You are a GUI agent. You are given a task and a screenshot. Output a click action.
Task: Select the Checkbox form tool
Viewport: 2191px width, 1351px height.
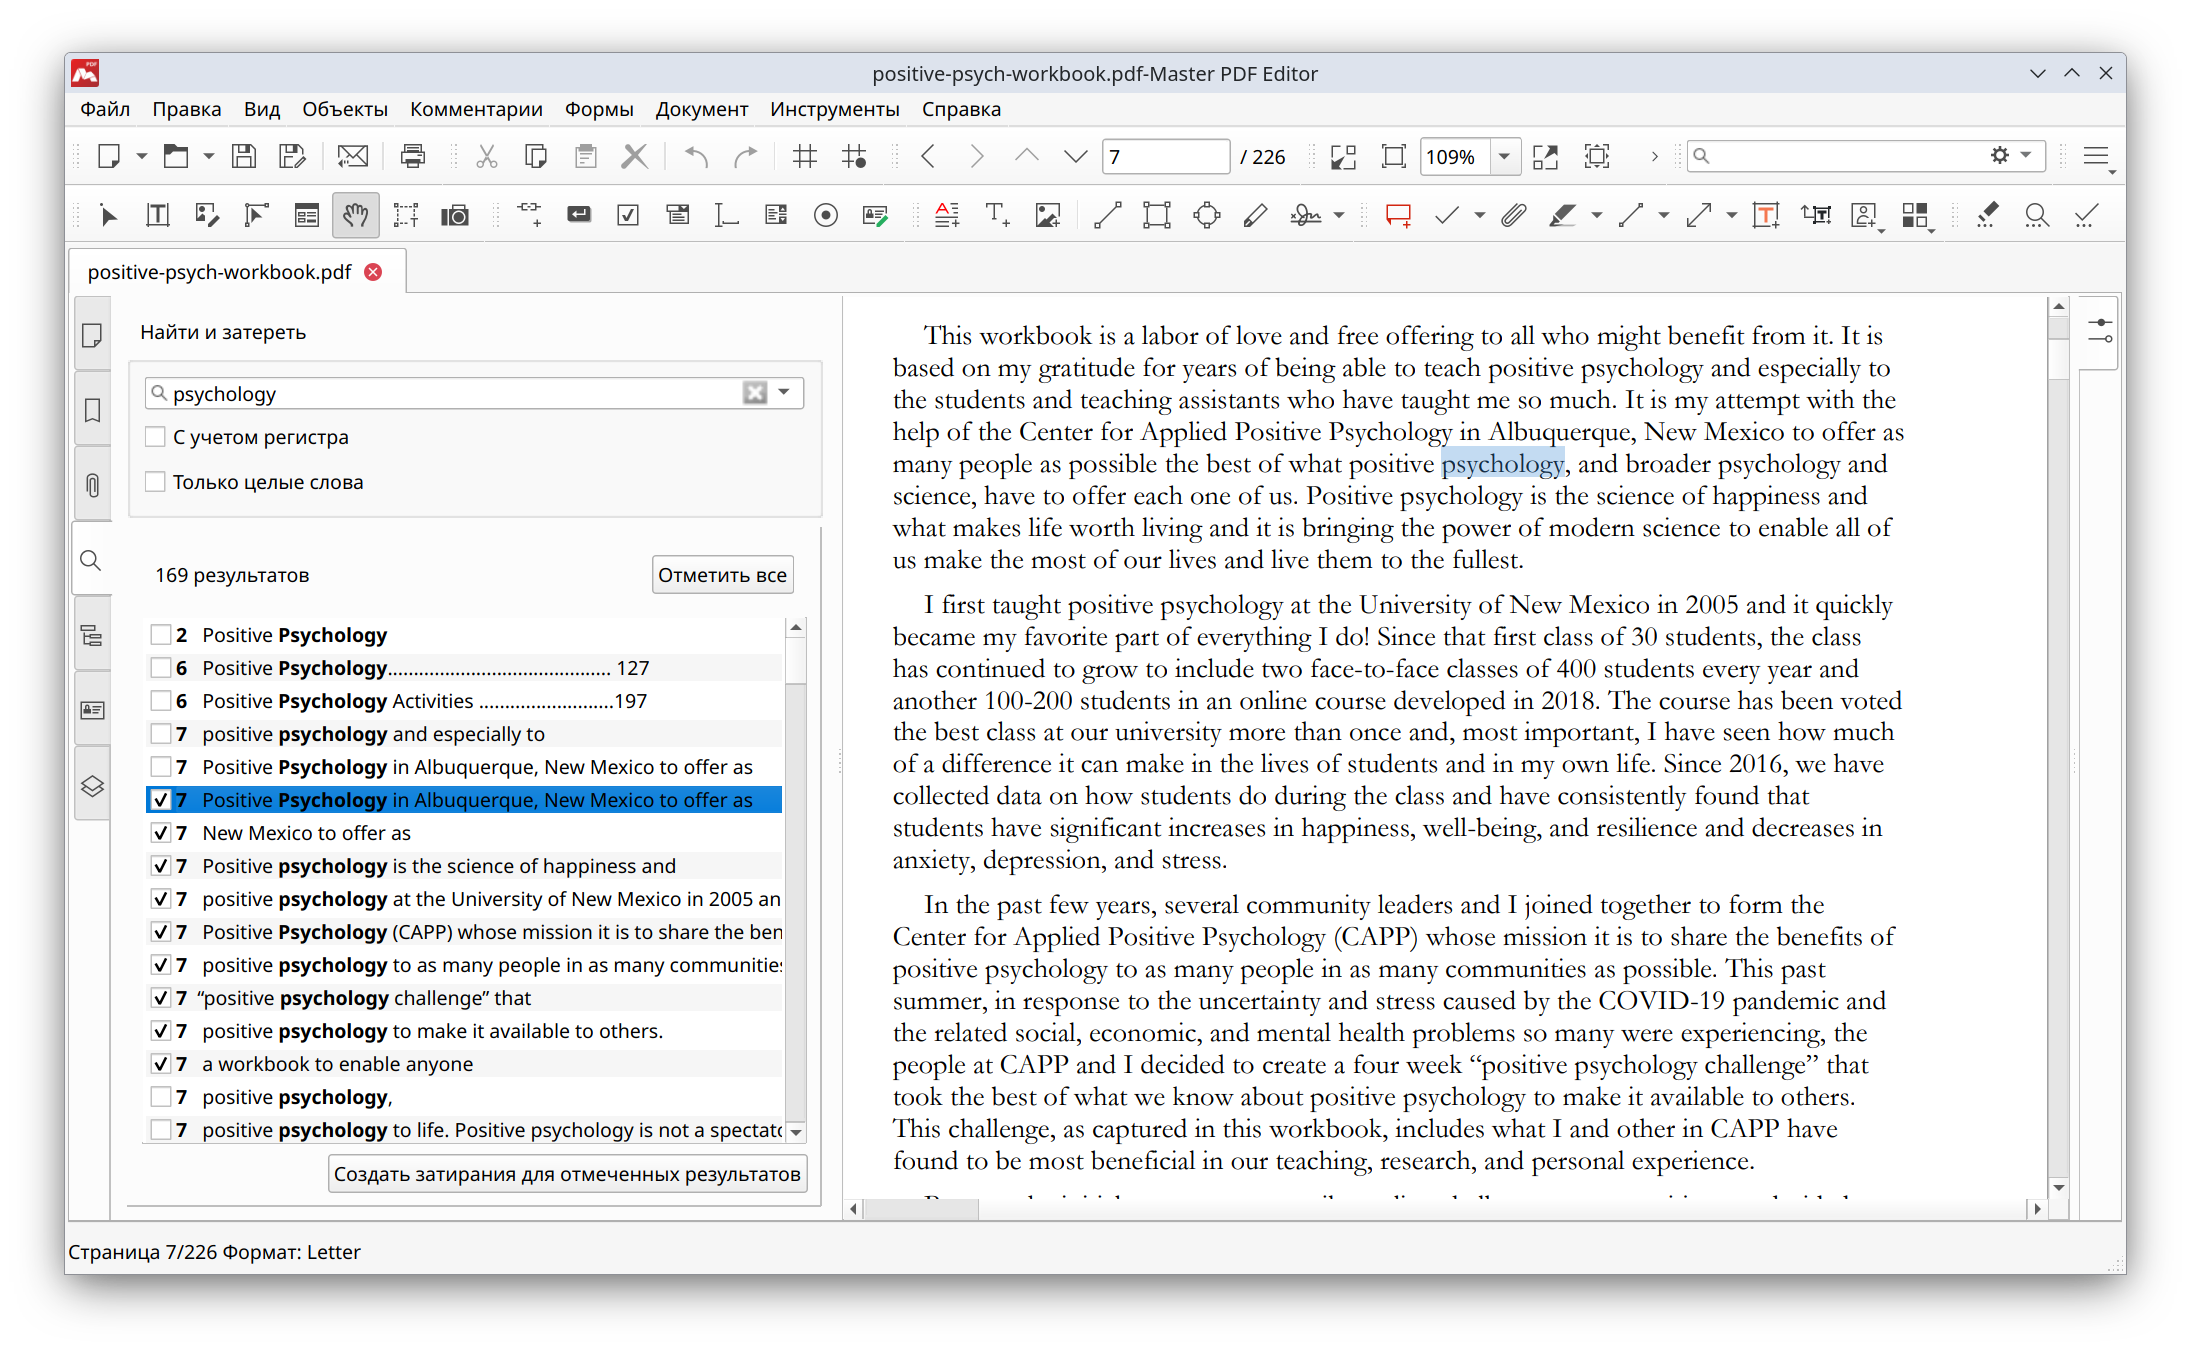[x=628, y=215]
